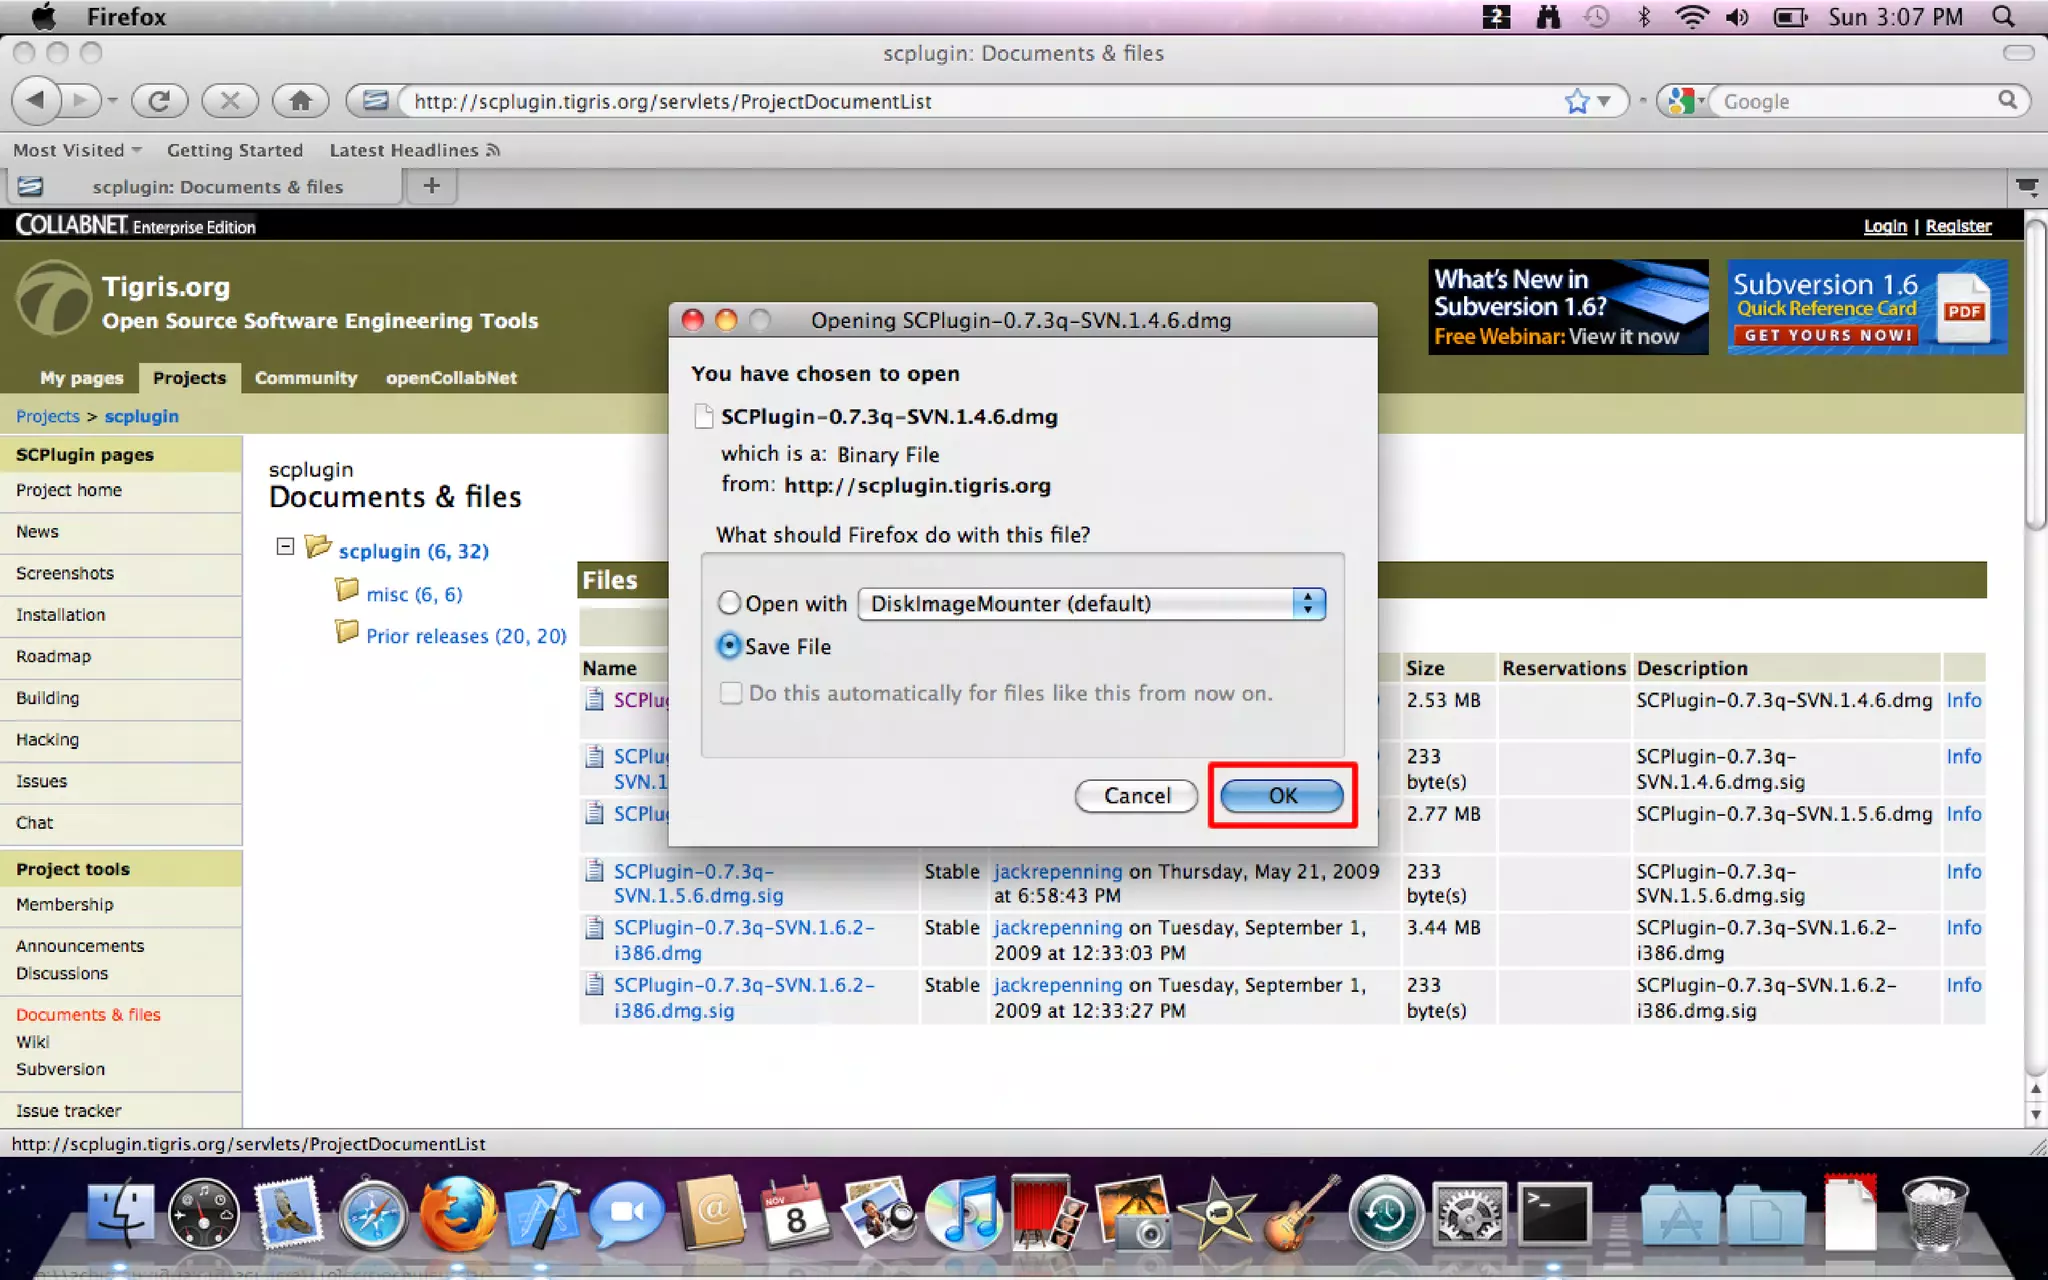
Task: Select the Save File radio button
Action: (729, 646)
